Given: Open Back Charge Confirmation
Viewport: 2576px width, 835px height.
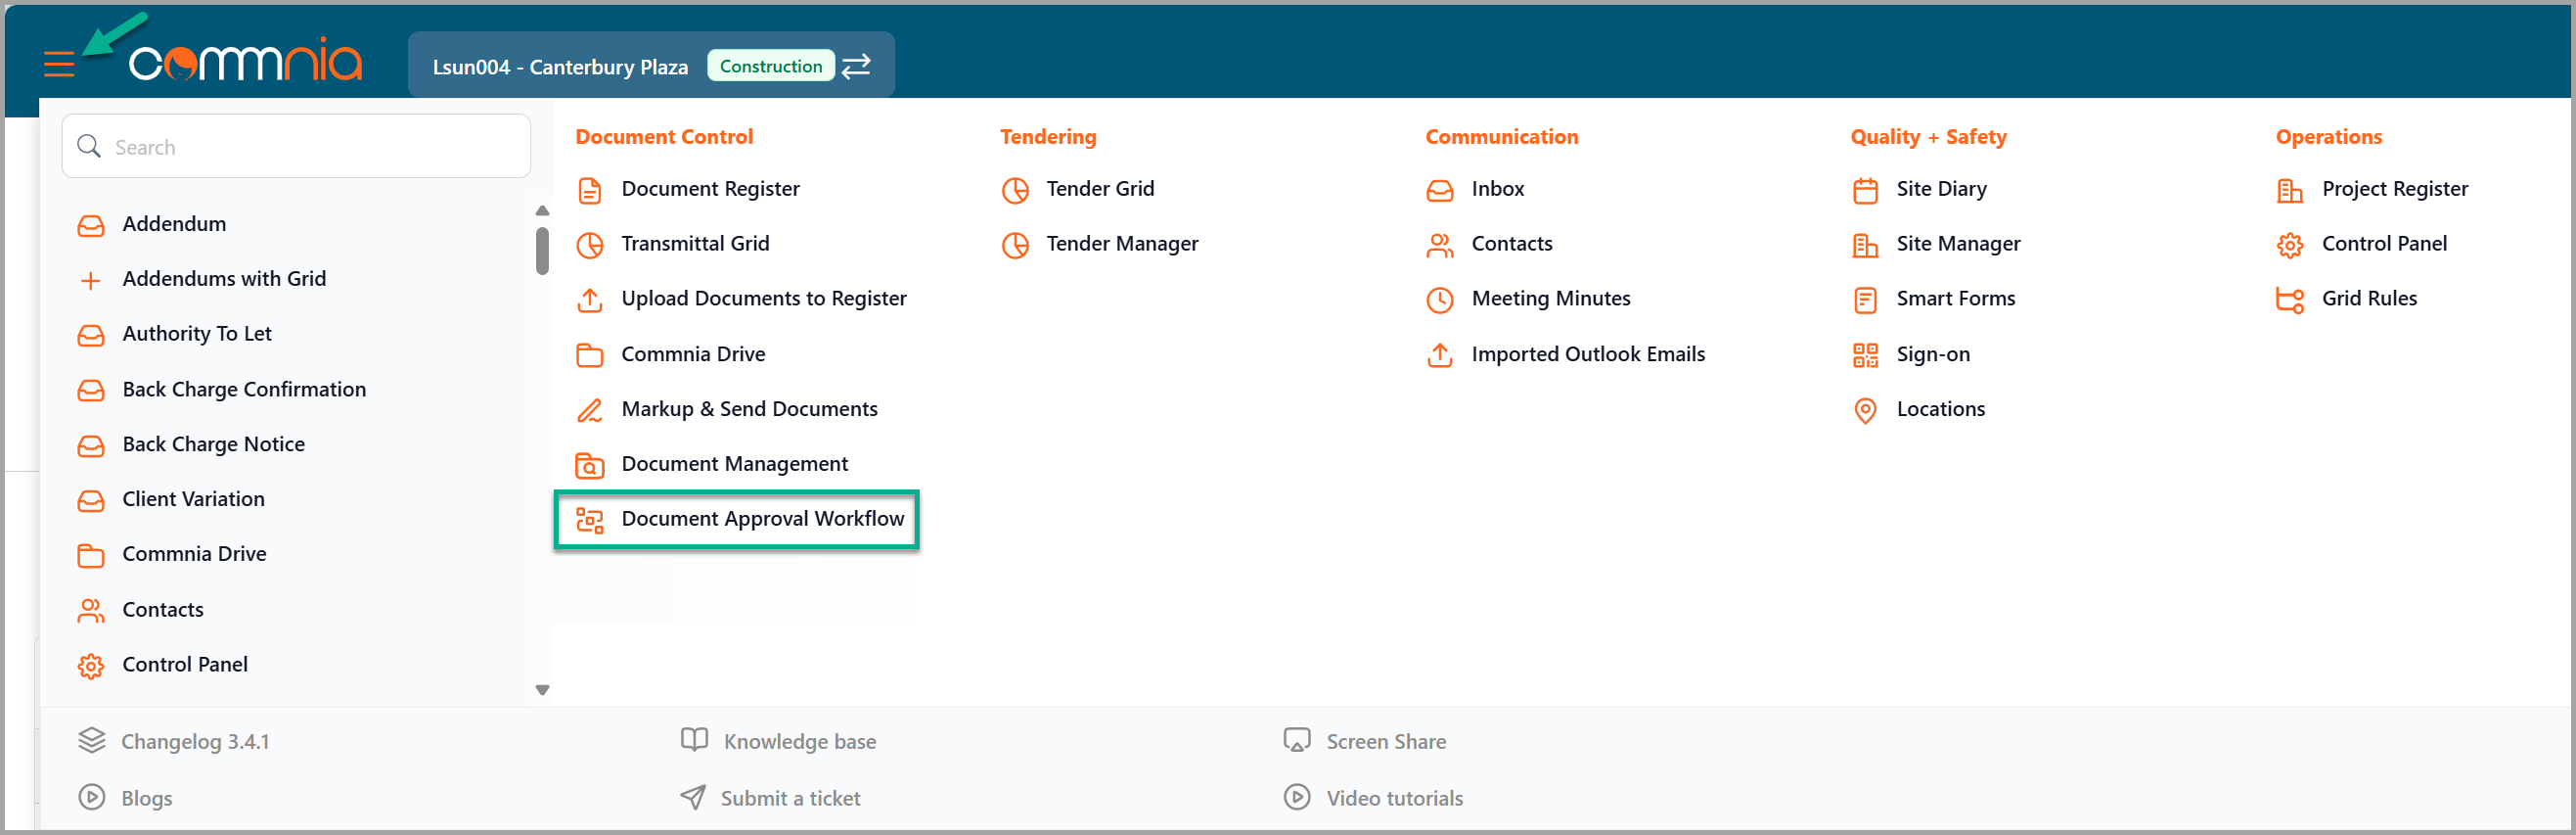Looking at the screenshot, I should pyautogui.click(x=244, y=389).
